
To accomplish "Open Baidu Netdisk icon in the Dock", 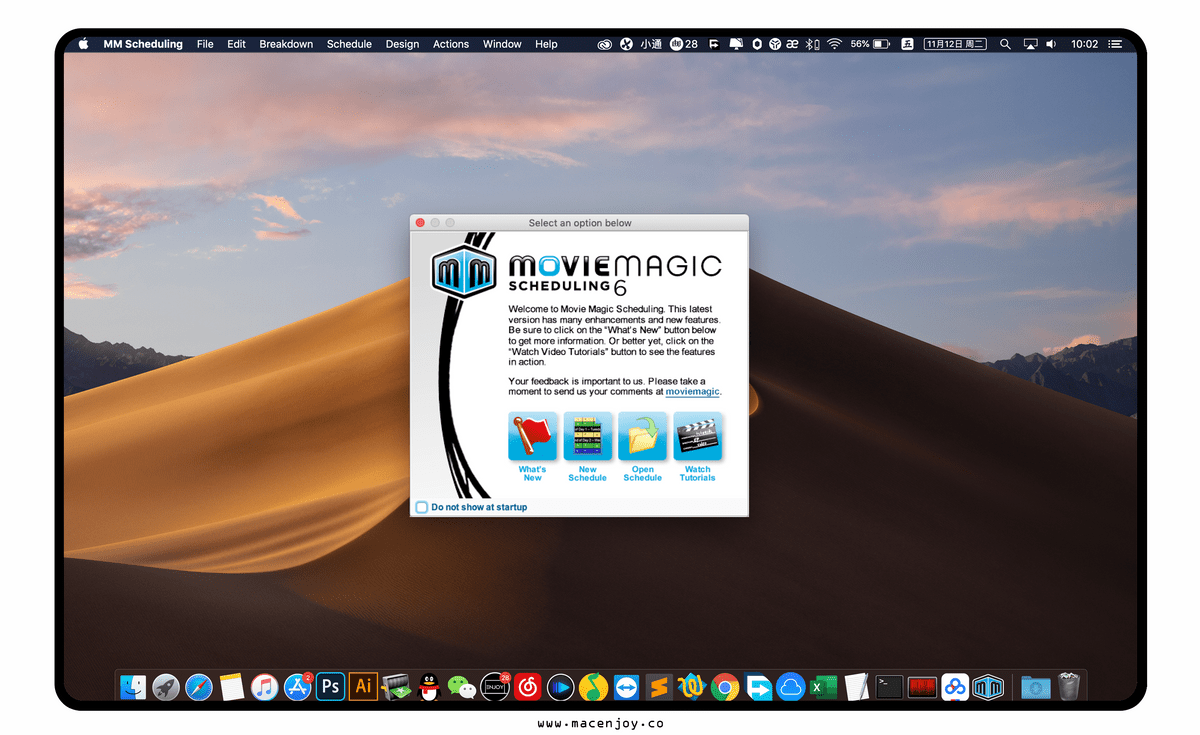I will (x=955, y=686).
